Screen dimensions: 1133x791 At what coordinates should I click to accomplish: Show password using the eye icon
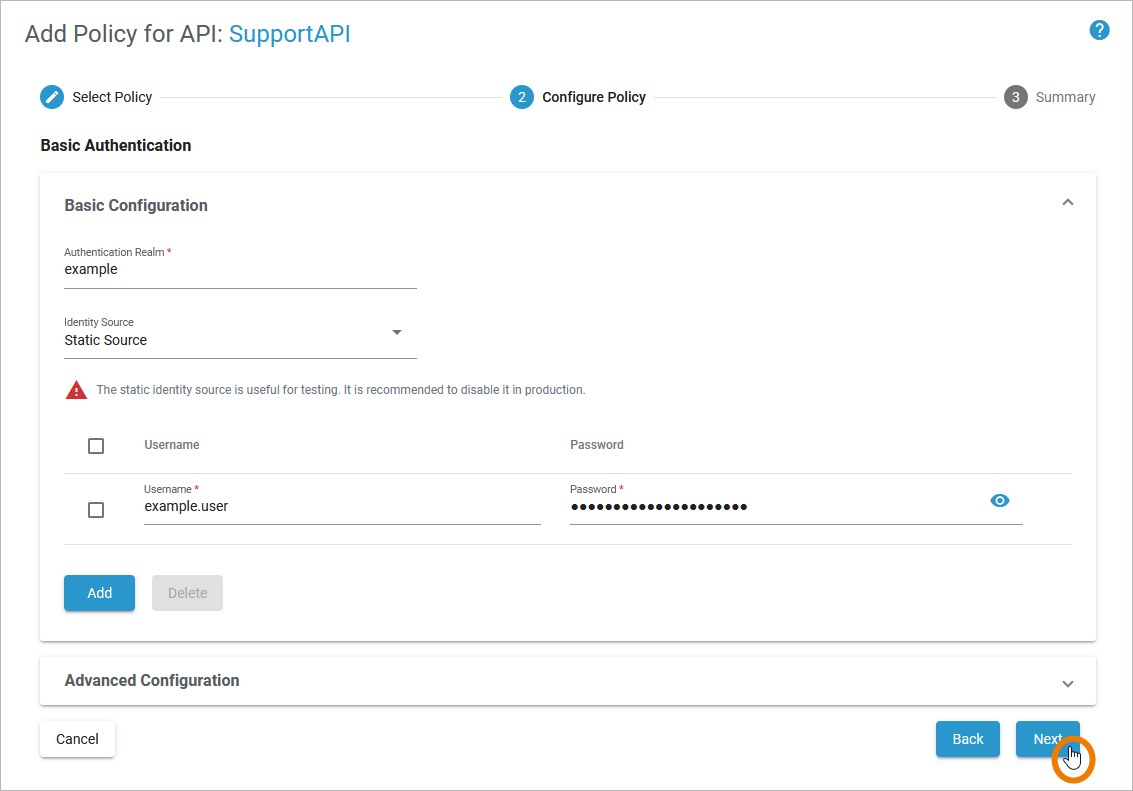[x=999, y=501]
